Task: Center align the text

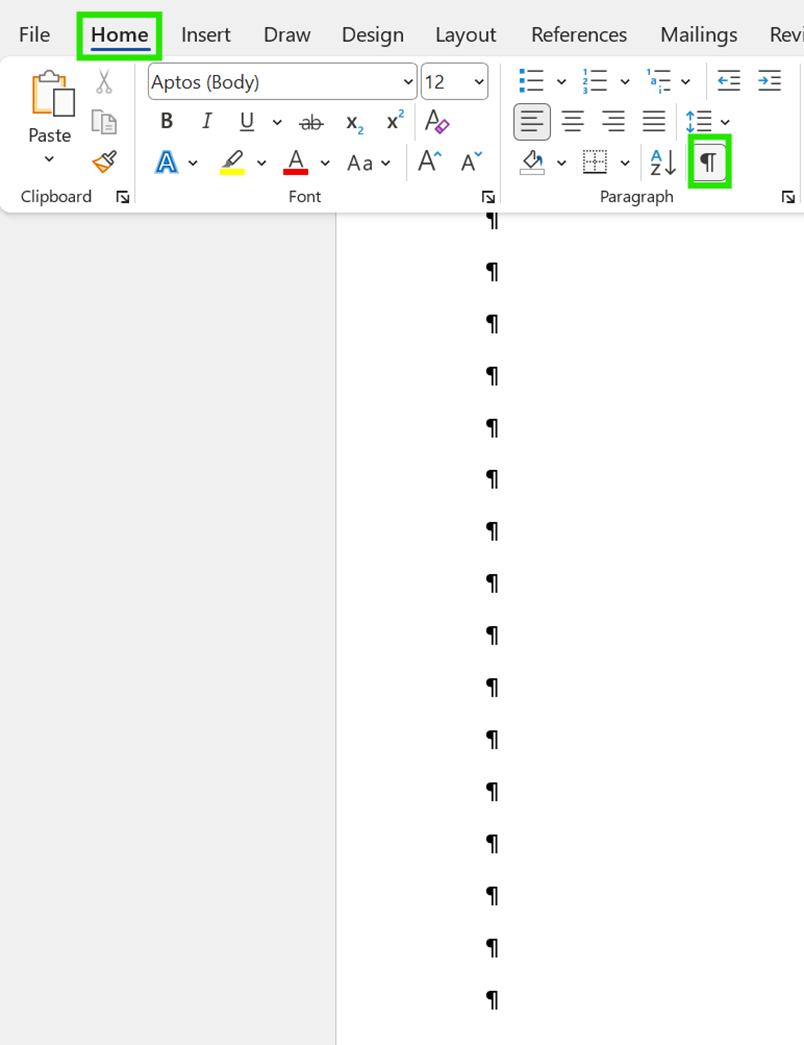Action: pyautogui.click(x=573, y=122)
